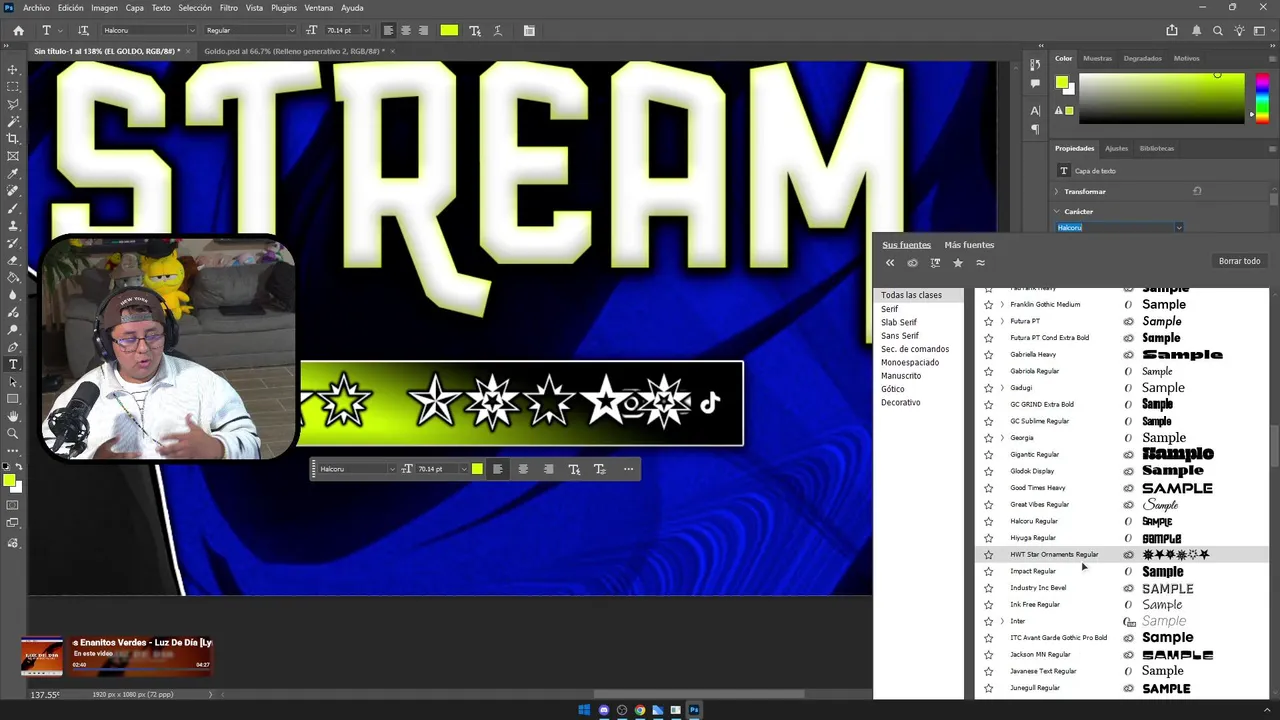Open font family dropdown in options bar
This screenshot has height=720, width=1280.
(x=191, y=30)
